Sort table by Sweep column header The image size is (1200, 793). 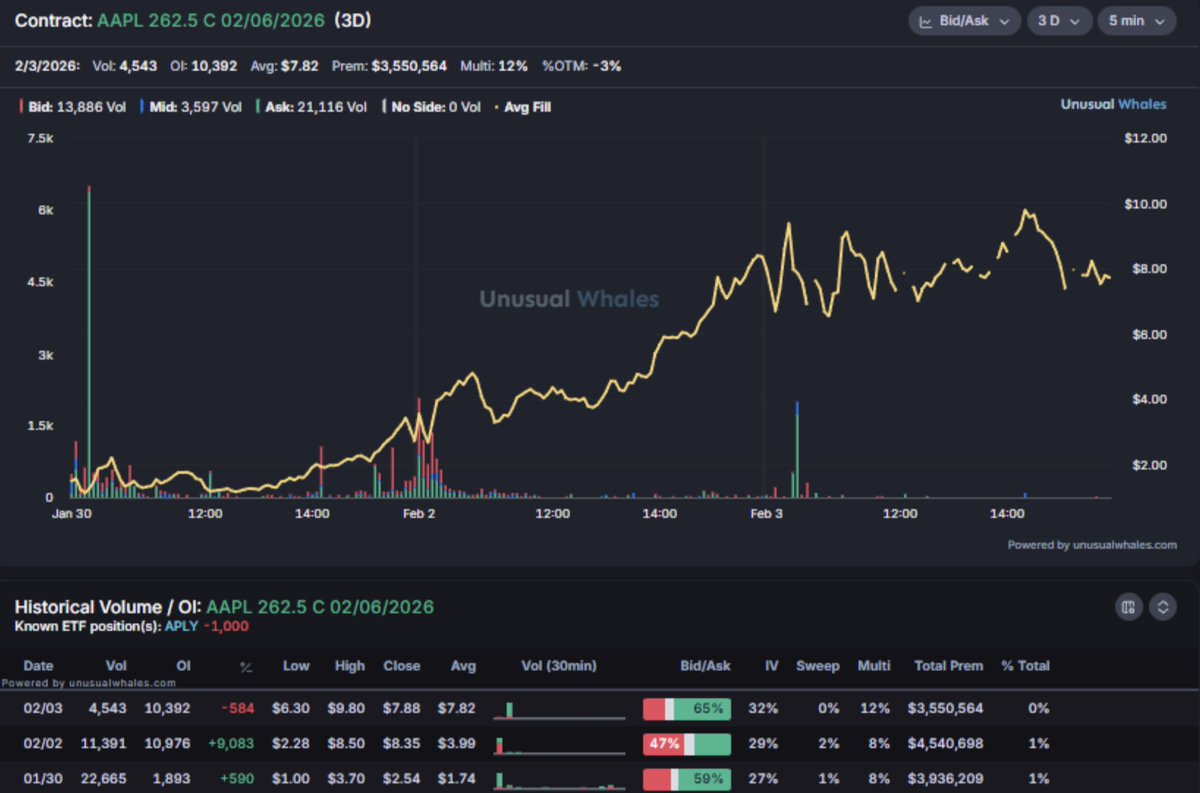[x=816, y=665]
